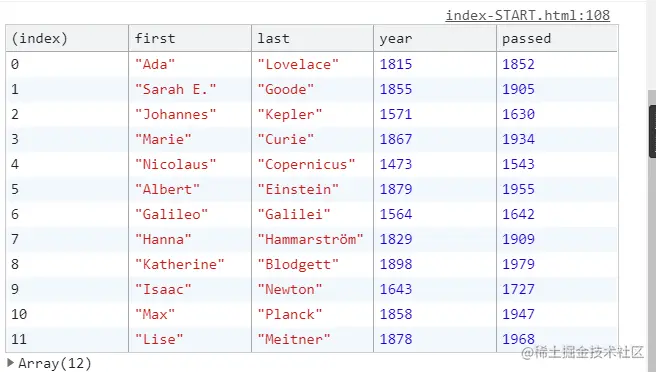Click the (index) column header

pos(67,38)
